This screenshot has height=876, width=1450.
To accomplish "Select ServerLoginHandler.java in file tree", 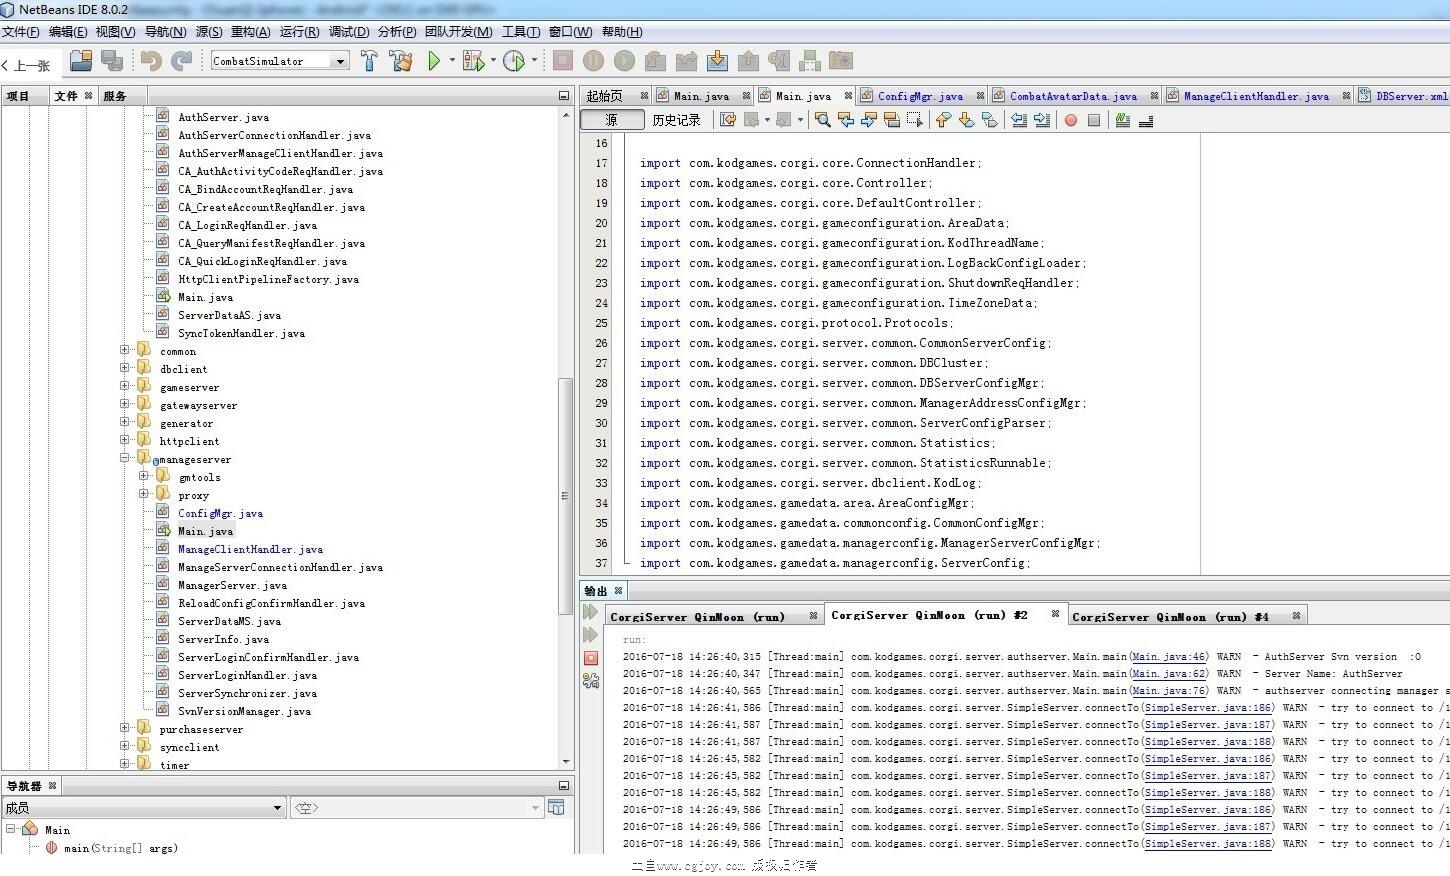I will (247, 675).
